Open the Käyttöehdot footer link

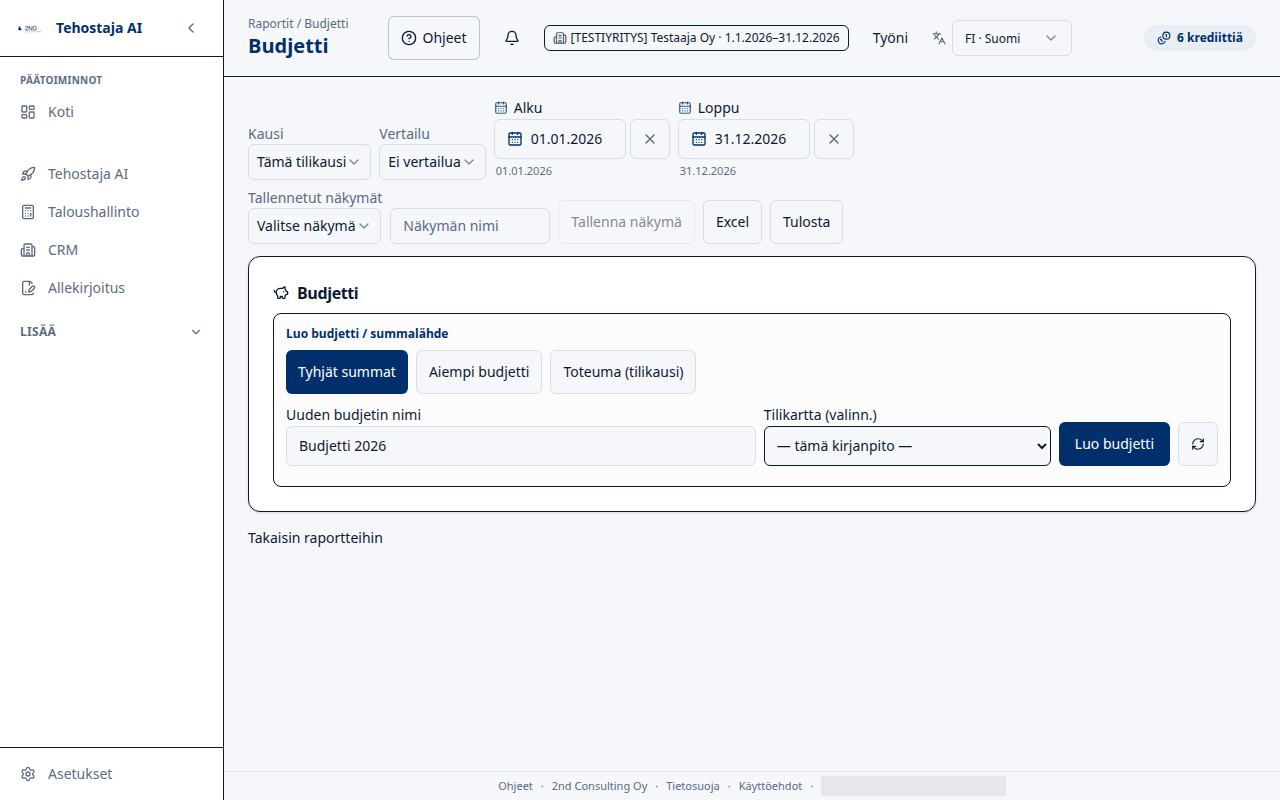[x=770, y=786]
